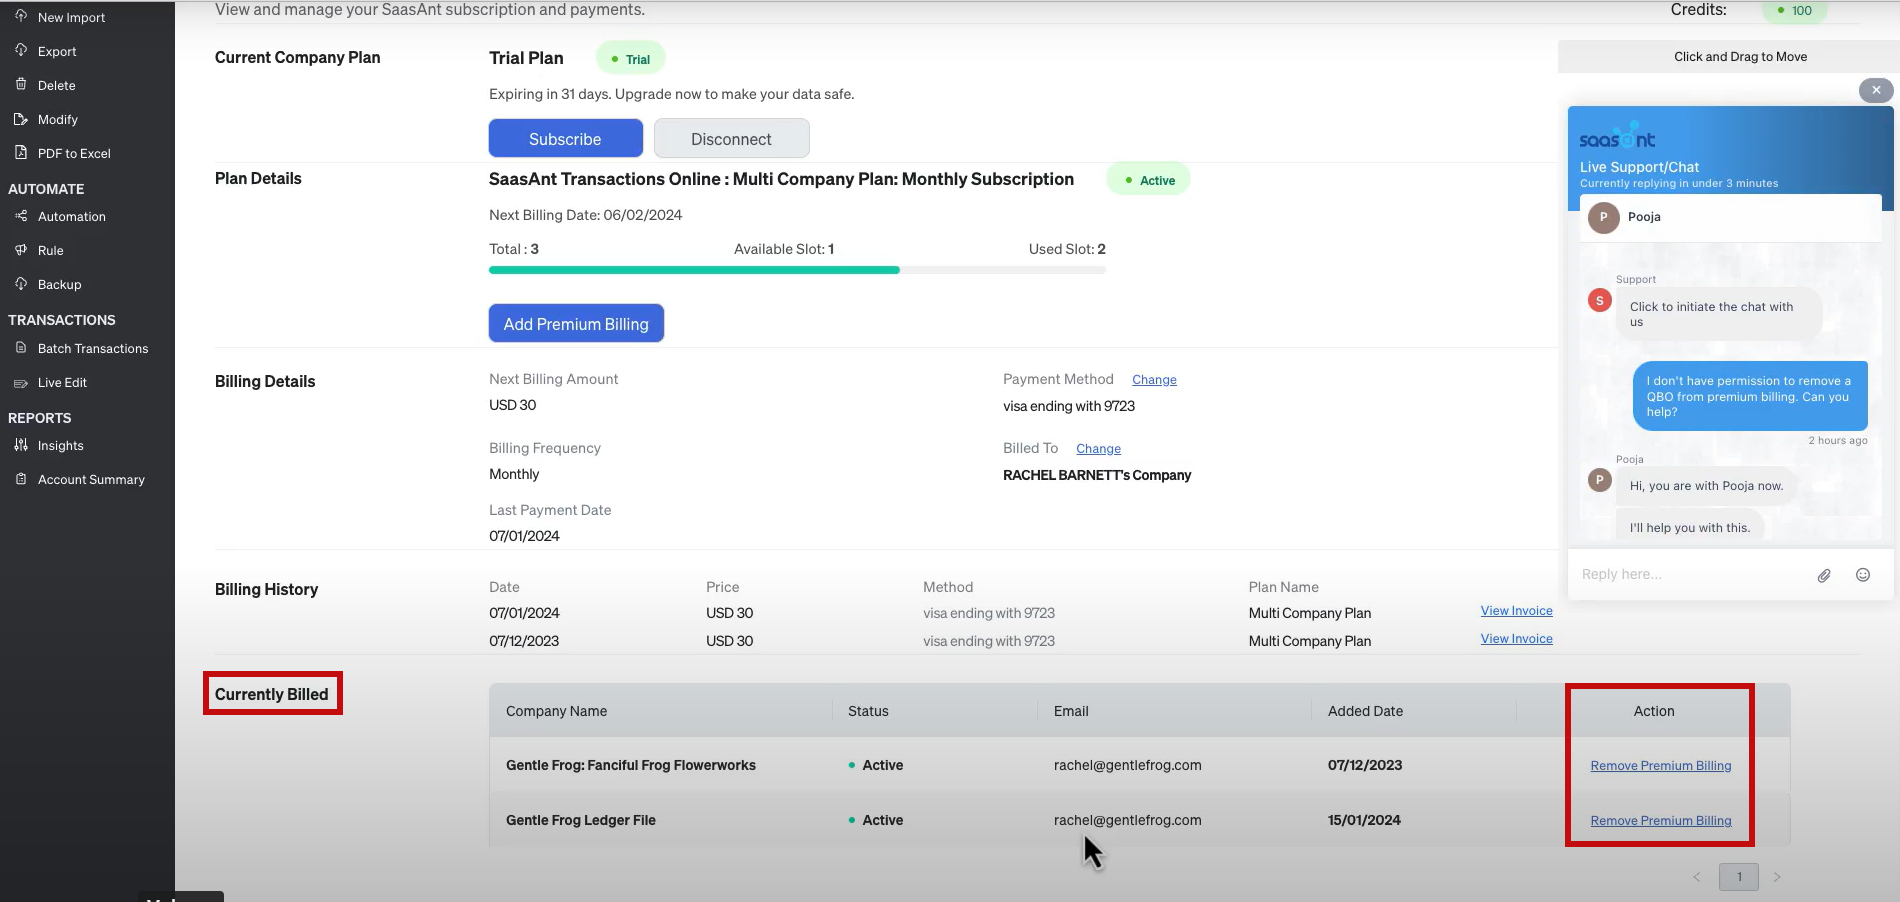This screenshot has width=1900, height=902.
Task: Click the PDF to Excel icon
Action: click(x=21, y=152)
